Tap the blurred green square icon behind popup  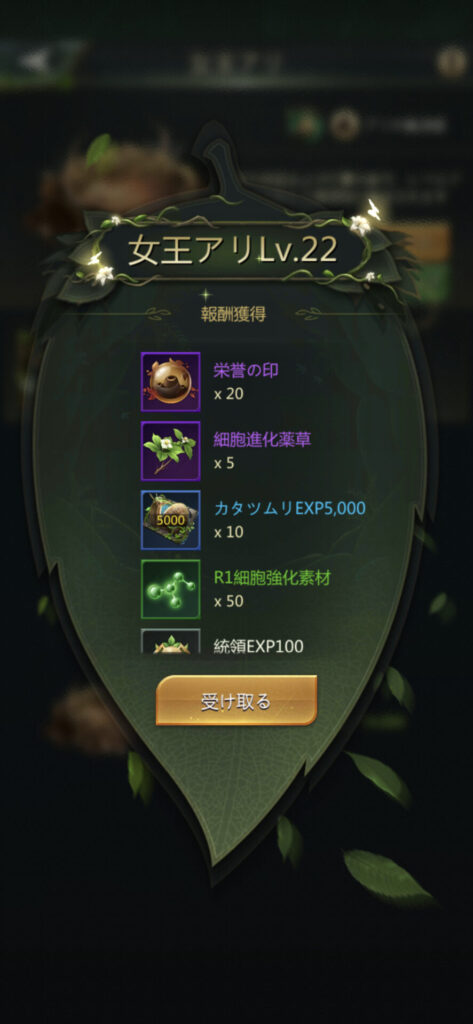[303, 125]
